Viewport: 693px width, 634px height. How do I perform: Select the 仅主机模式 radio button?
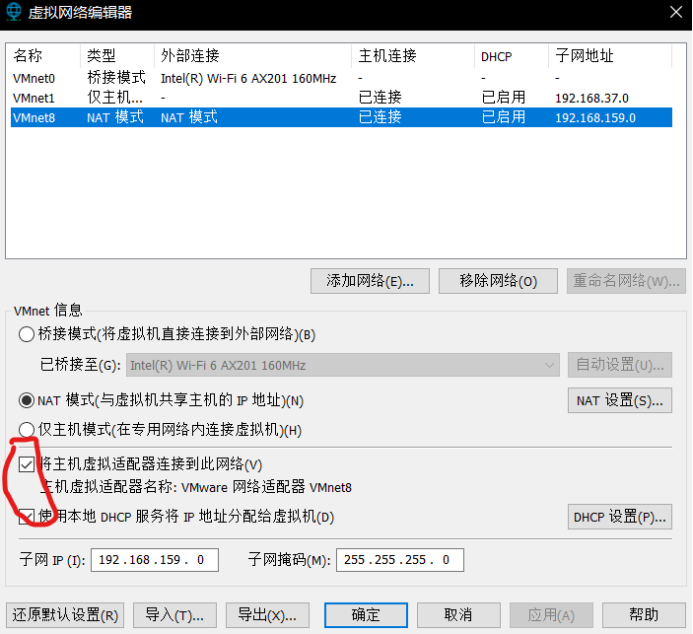tap(27, 429)
